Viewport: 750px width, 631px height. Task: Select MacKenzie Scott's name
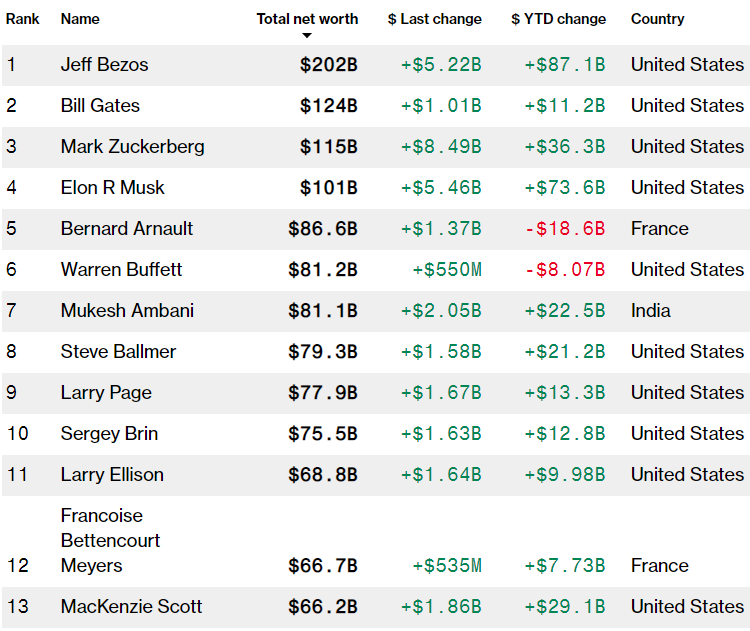131,607
